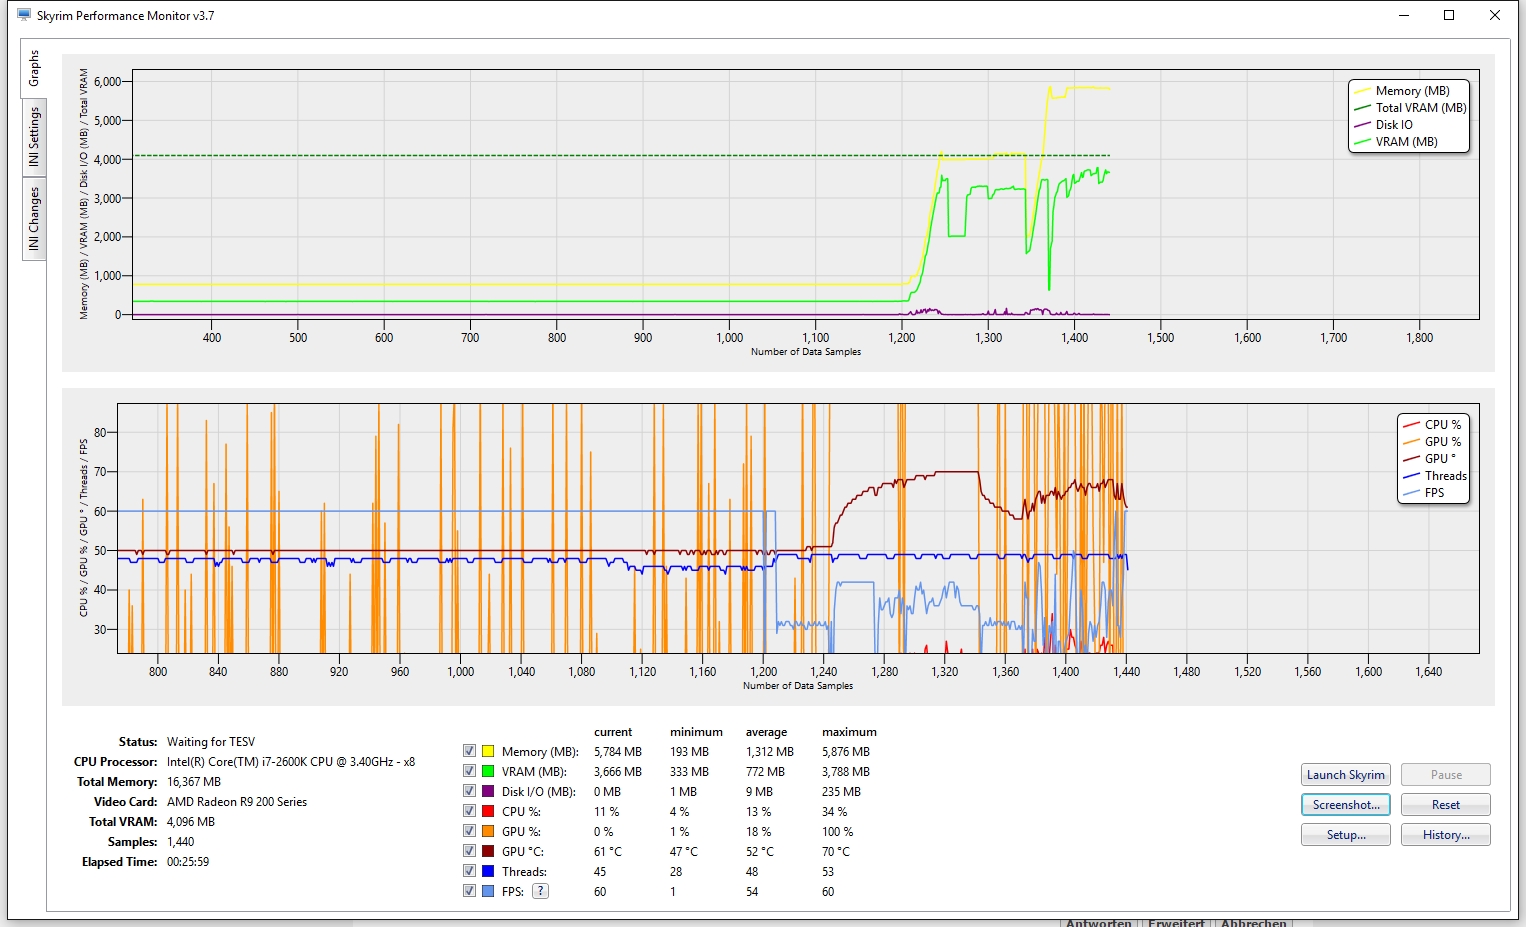Viewport: 1526px width, 927px height.
Task: Click the blue Threads color swatch
Action: (488, 871)
